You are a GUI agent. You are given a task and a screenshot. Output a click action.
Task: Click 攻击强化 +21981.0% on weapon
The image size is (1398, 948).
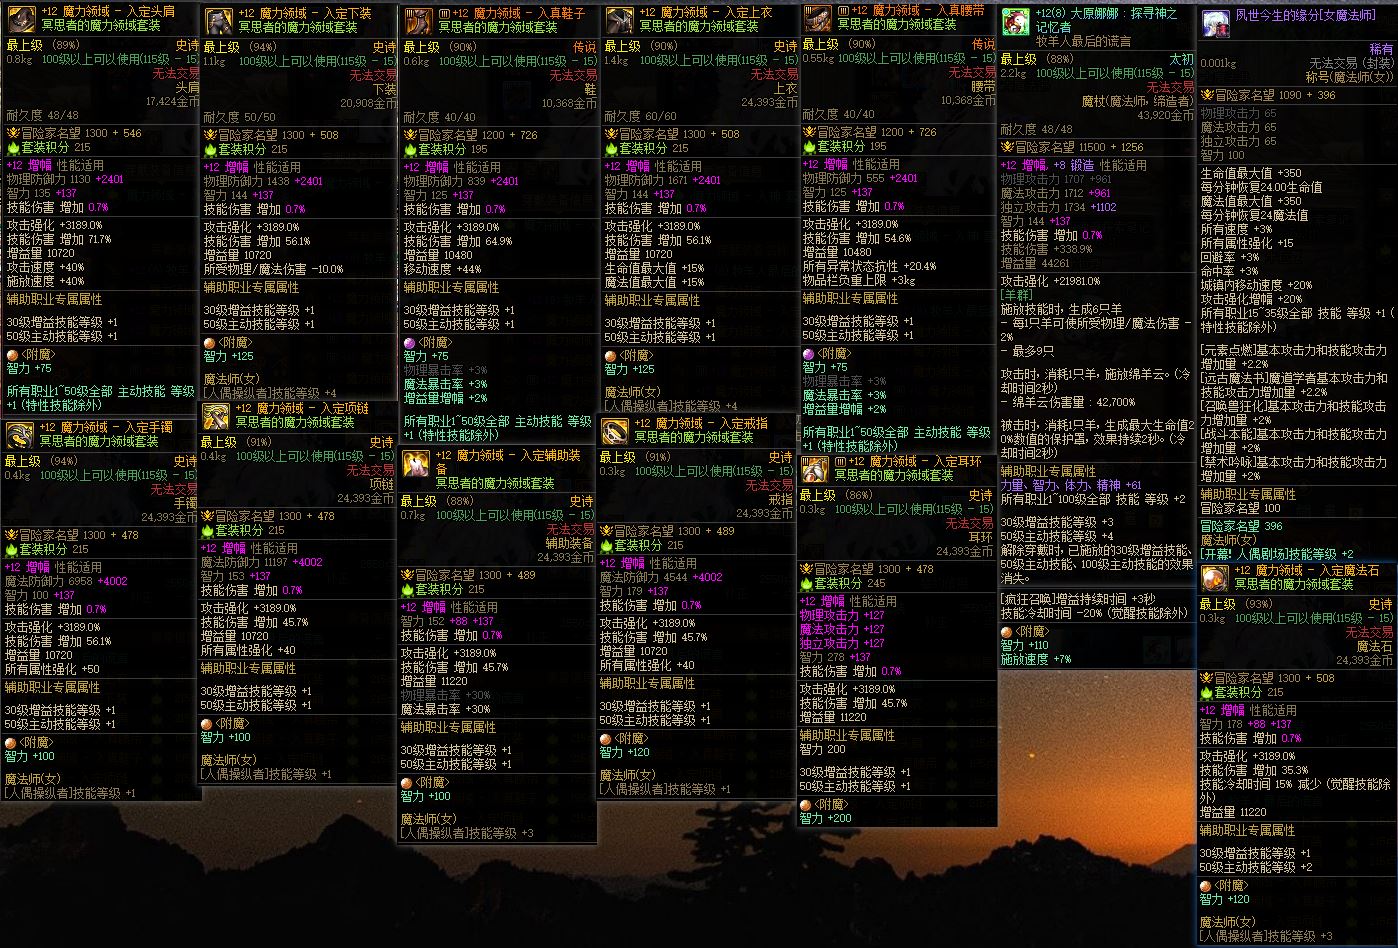1051,282
